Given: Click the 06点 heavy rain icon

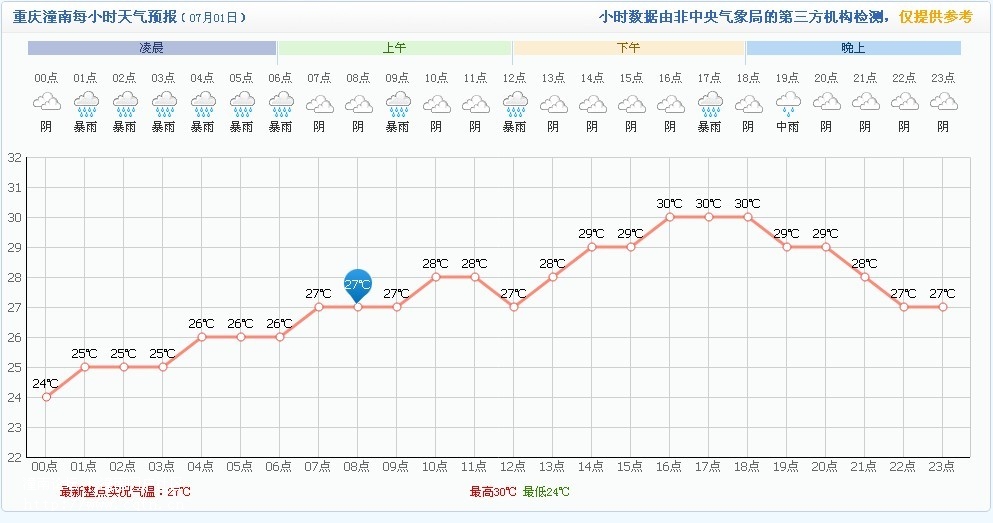Looking at the screenshot, I should (x=281, y=104).
